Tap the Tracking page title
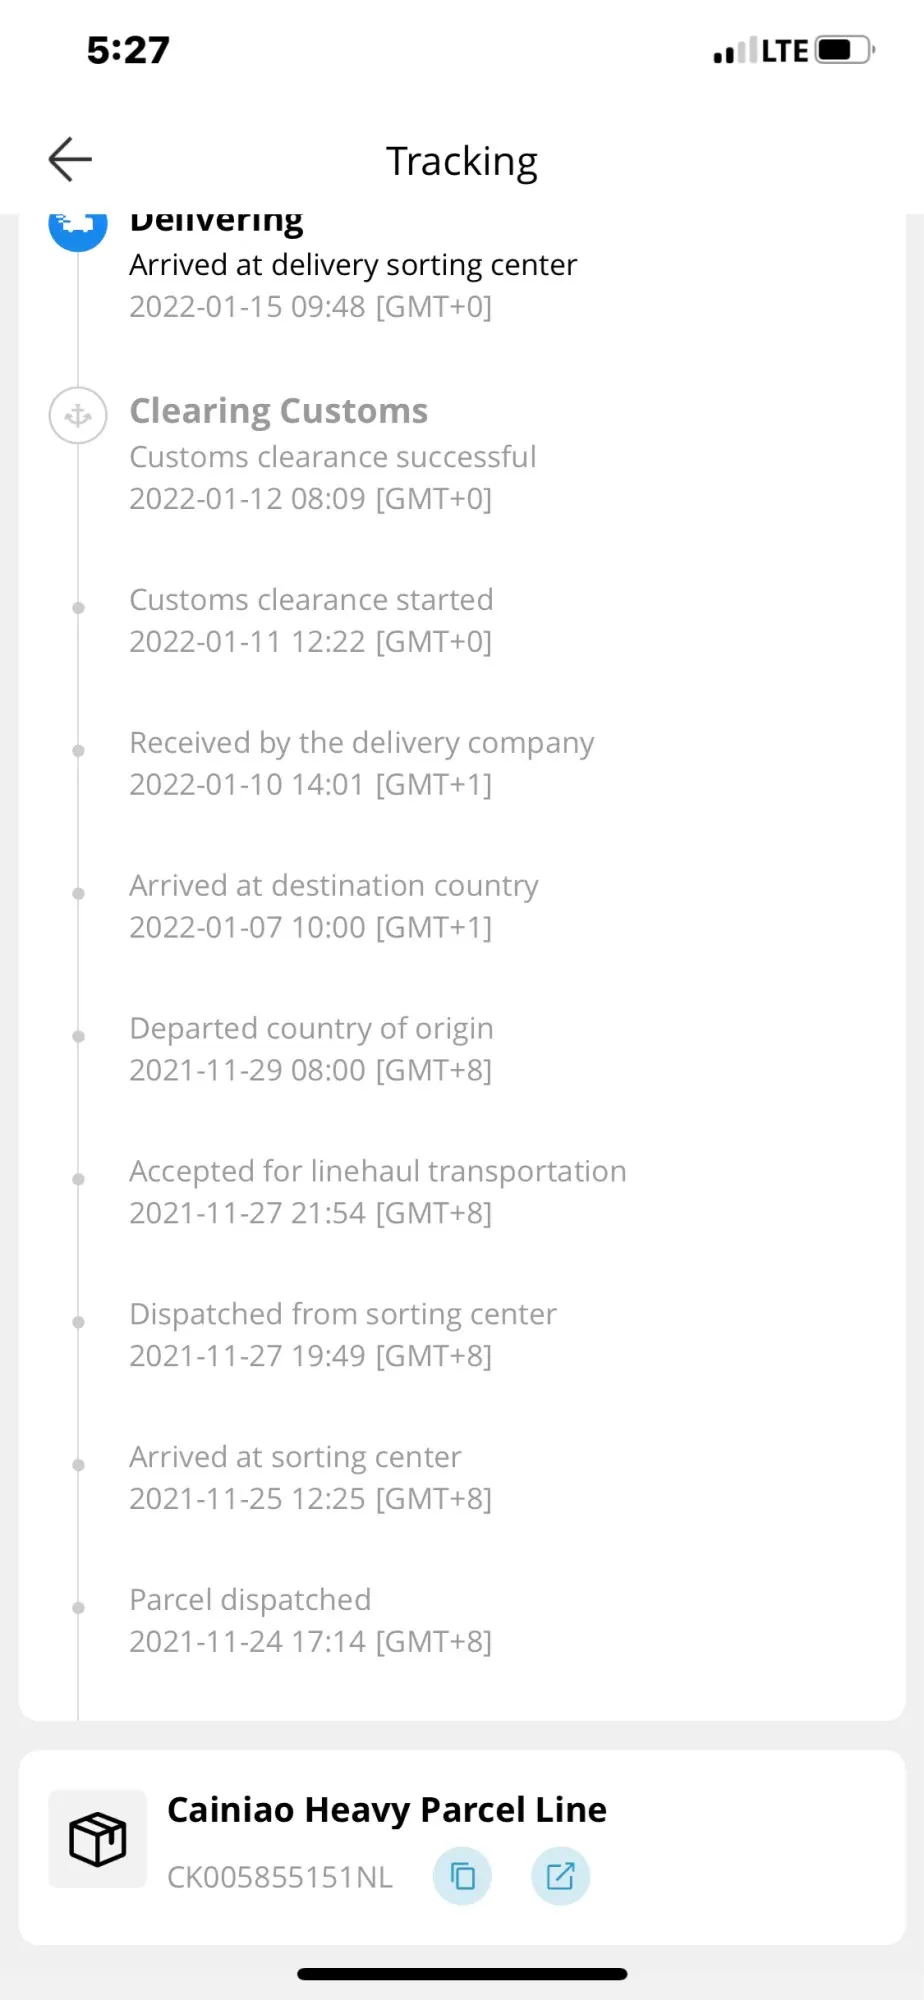Image resolution: width=924 pixels, height=2000 pixels. tap(462, 161)
